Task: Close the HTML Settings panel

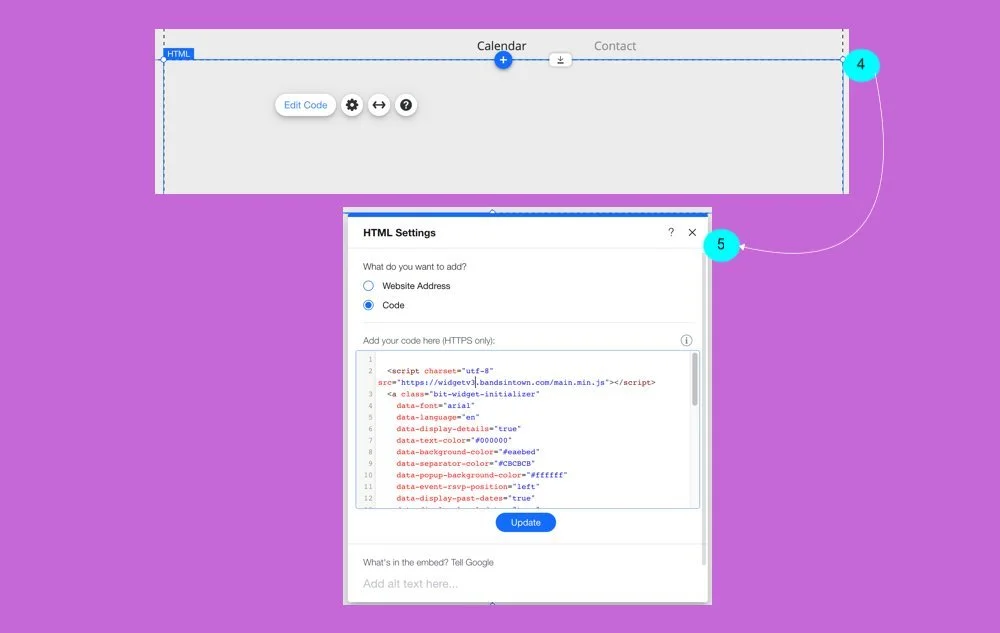Action: (692, 232)
